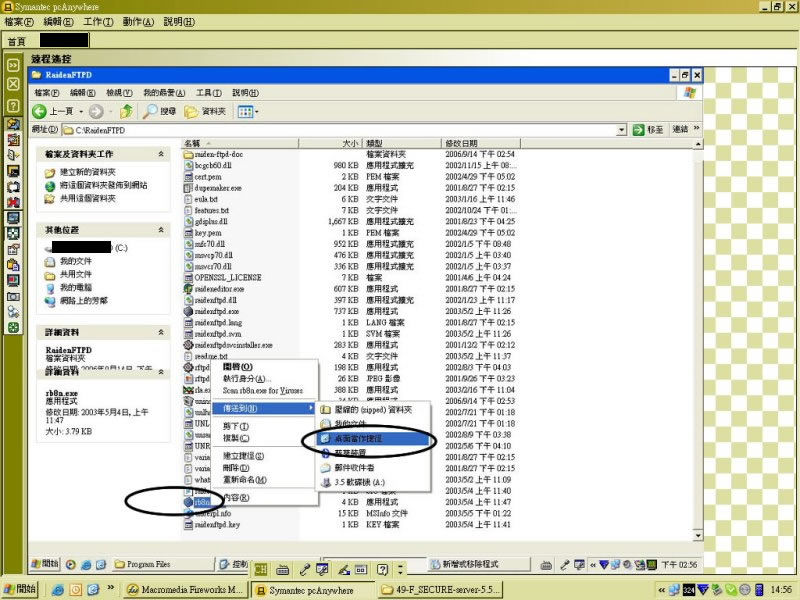Open the 搜尋 search tool in Explorer toolbar

(x=159, y=111)
